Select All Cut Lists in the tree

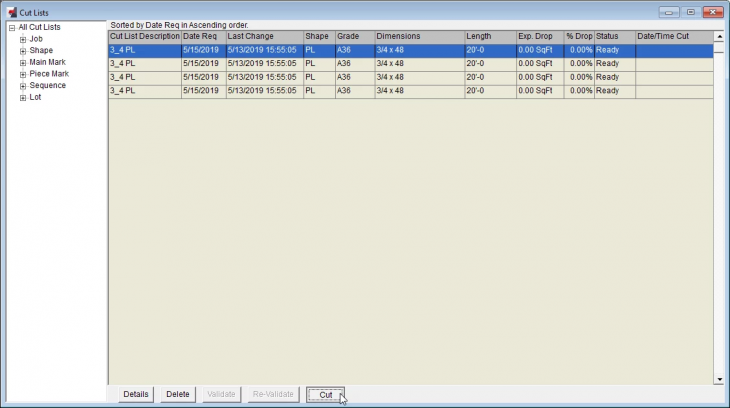[x=39, y=27]
